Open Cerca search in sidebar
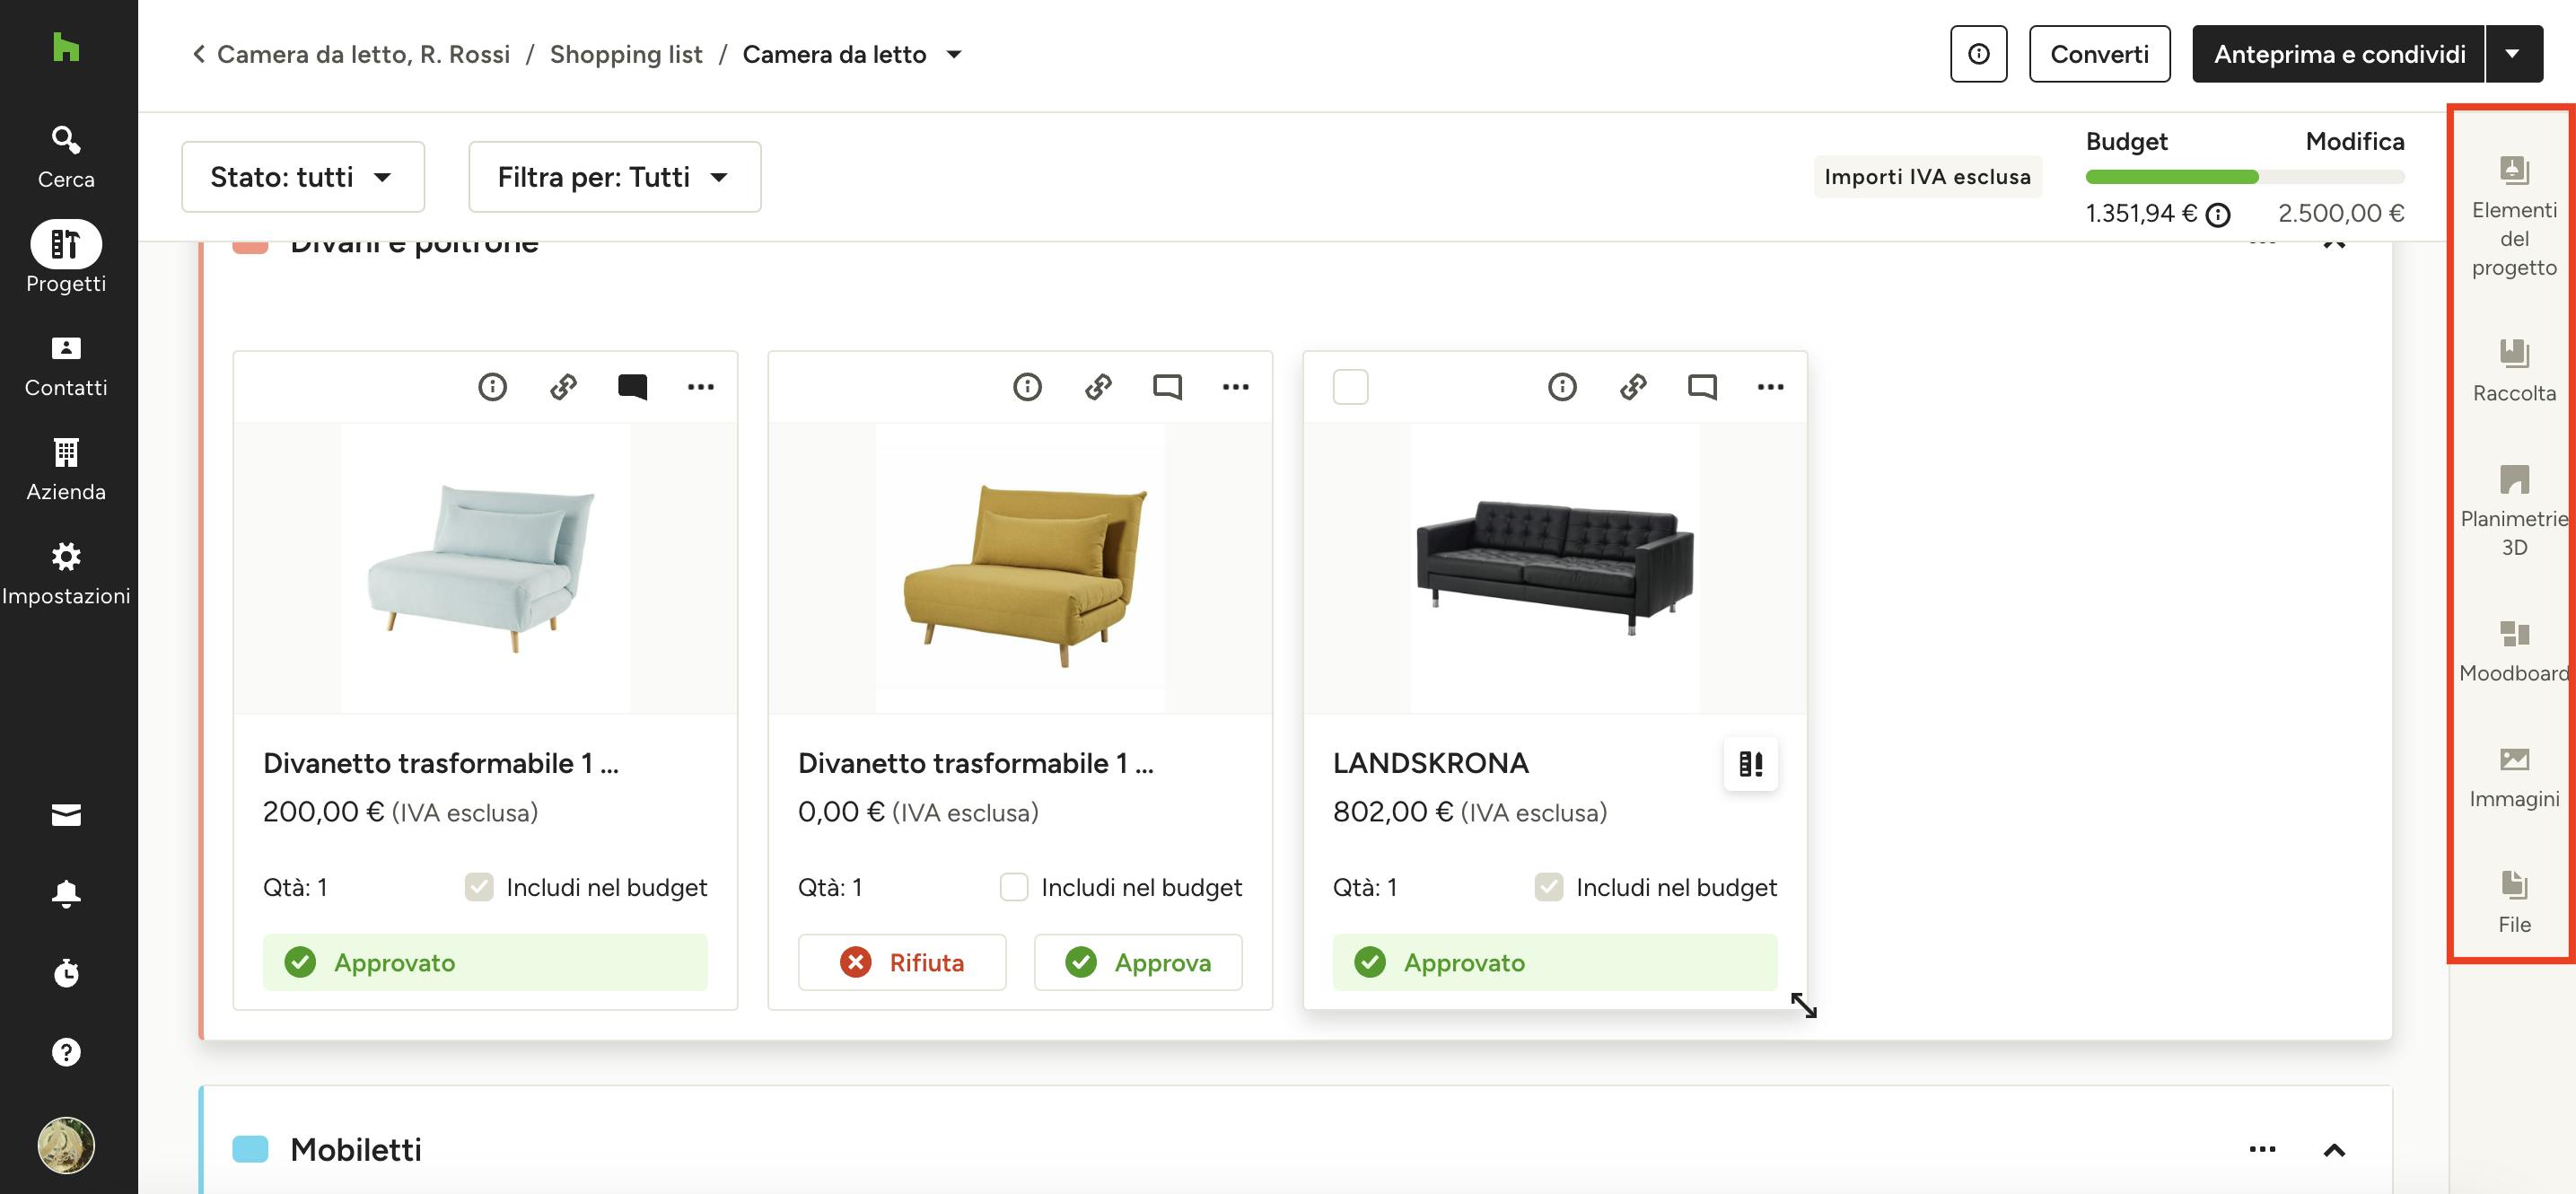 [66, 157]
